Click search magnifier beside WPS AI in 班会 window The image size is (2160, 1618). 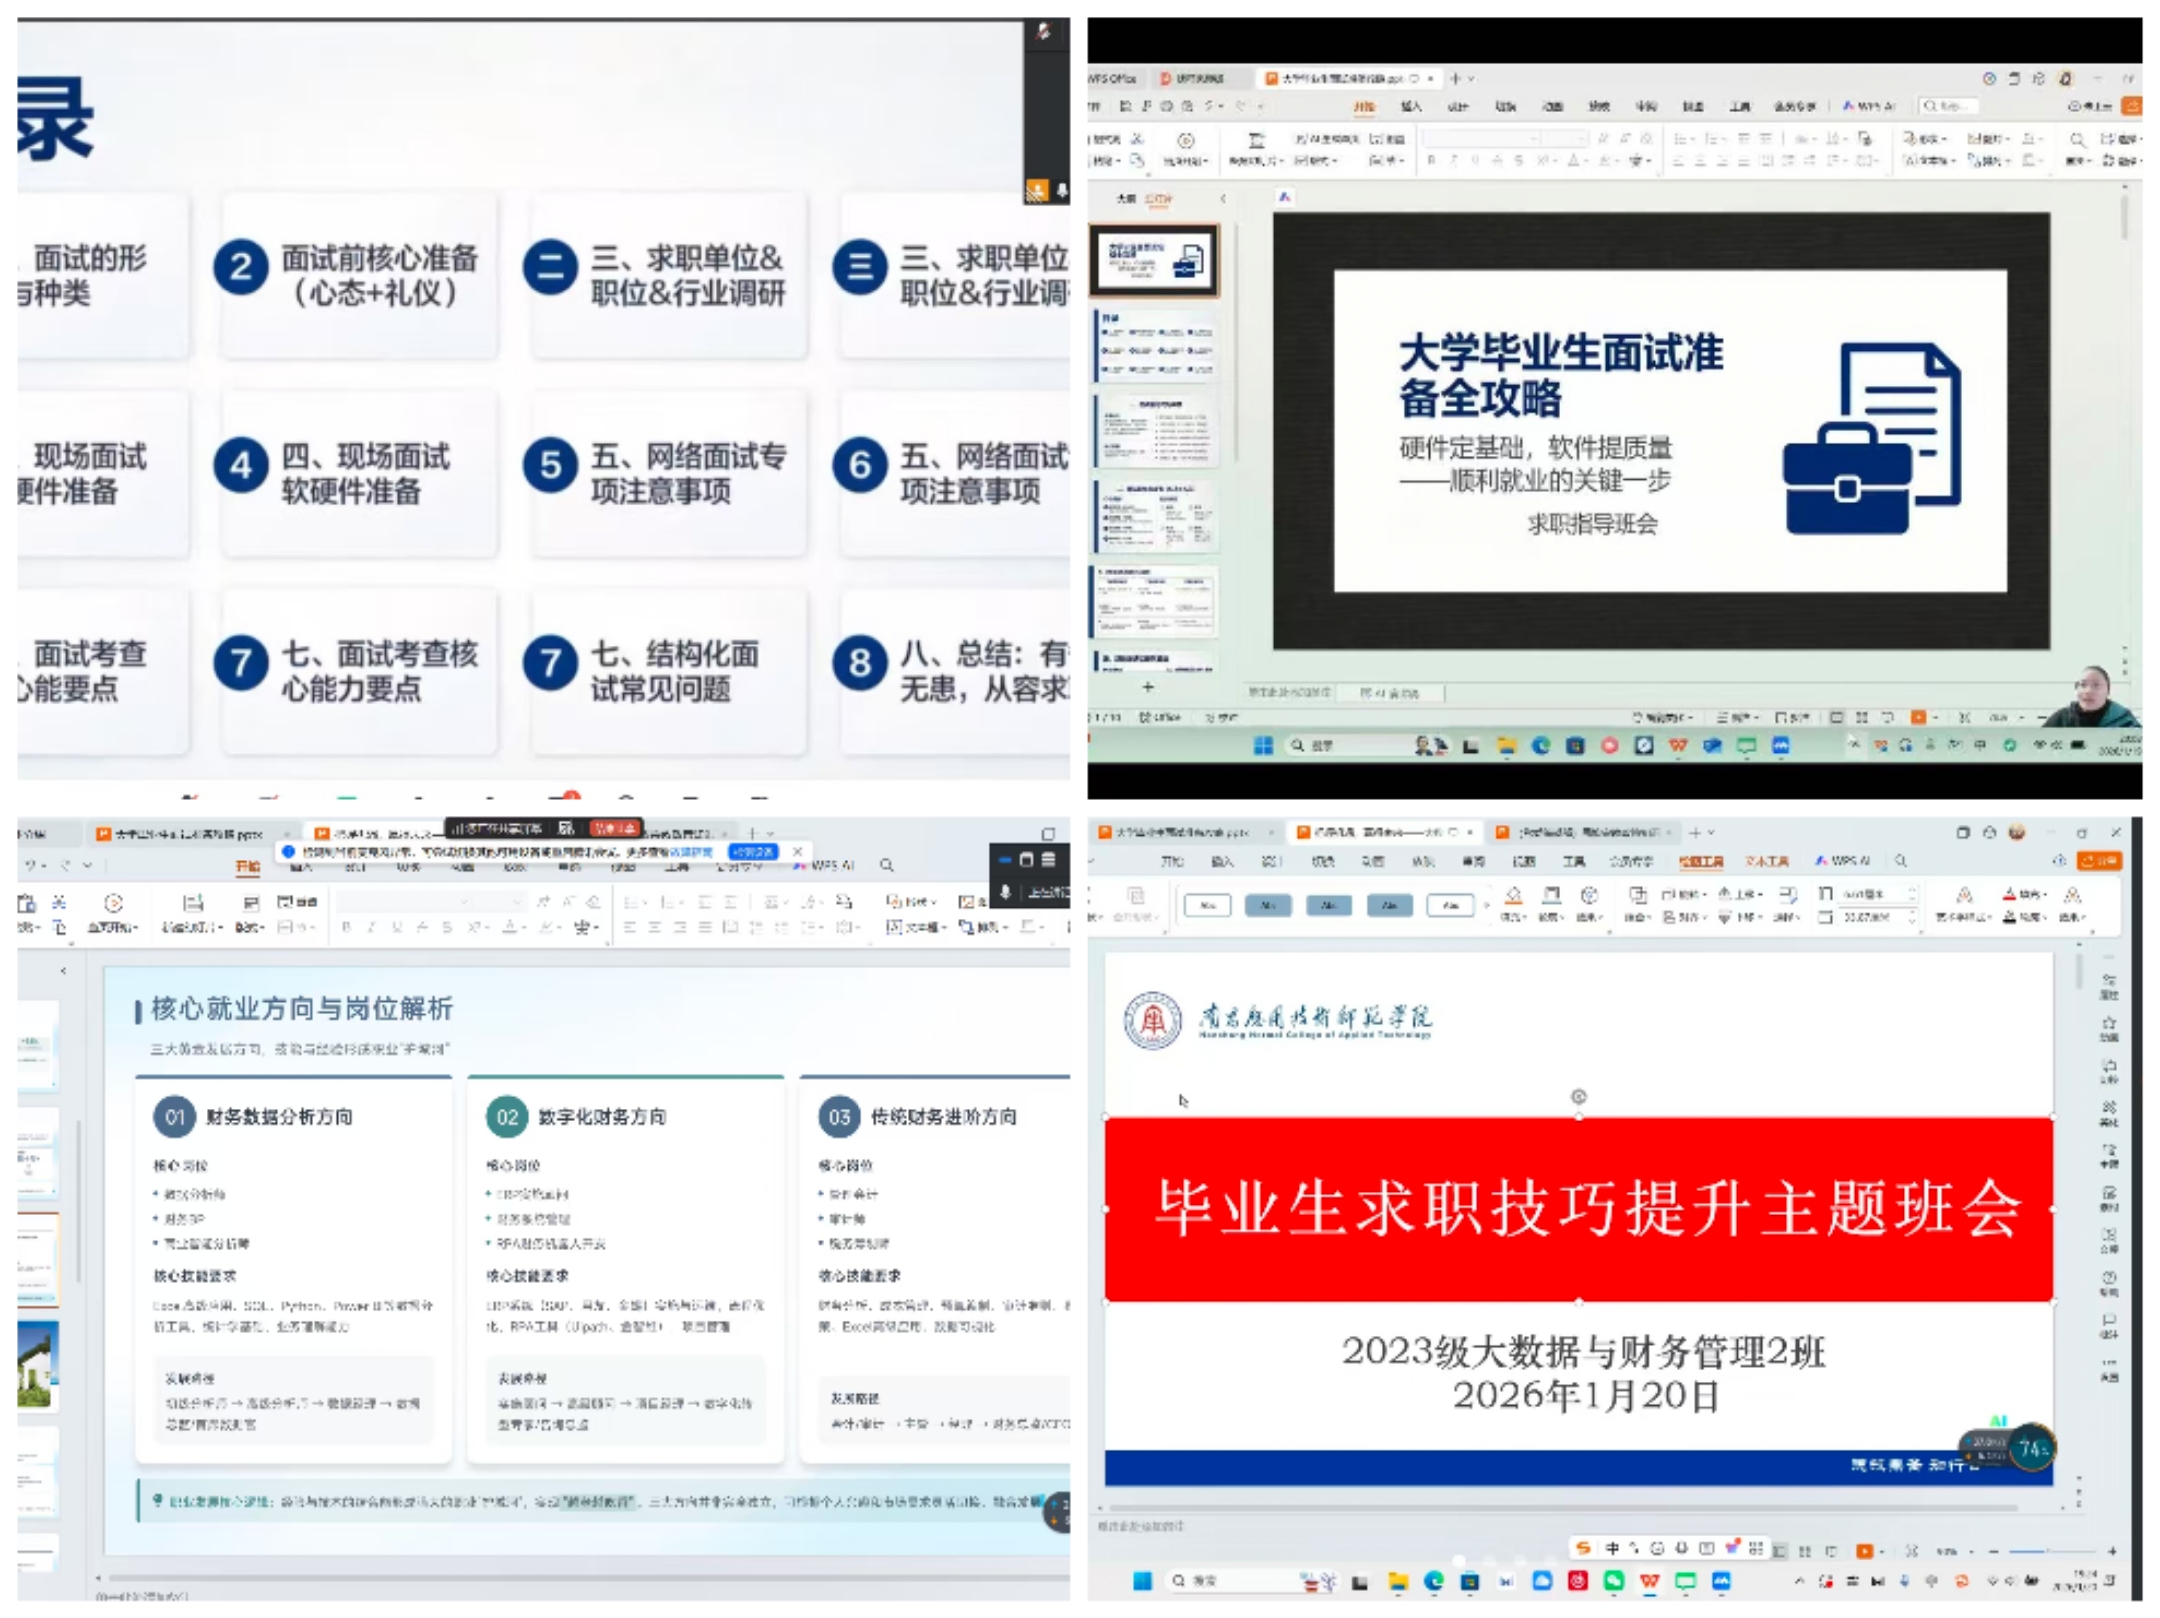pos(1900,860)
